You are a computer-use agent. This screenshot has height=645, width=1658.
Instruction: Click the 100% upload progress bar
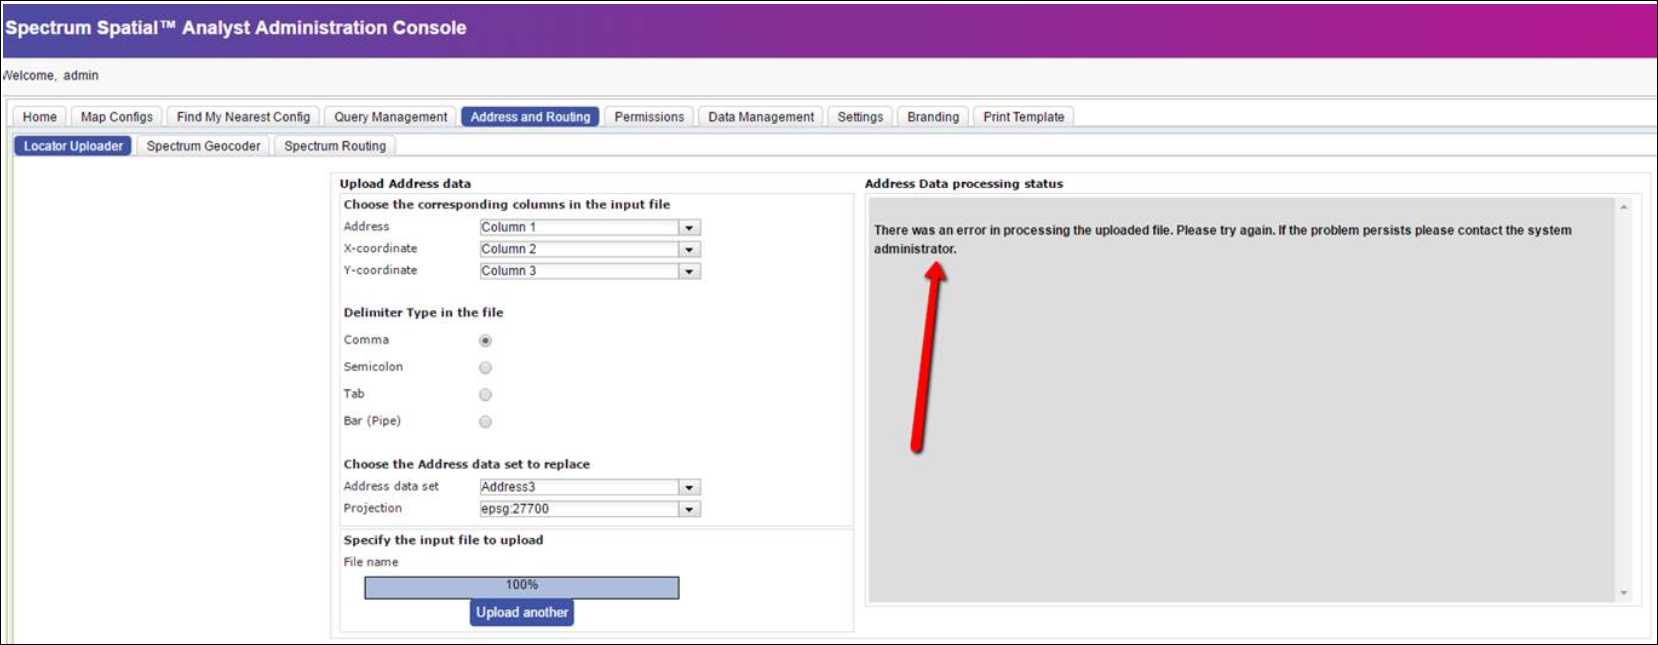521,587
